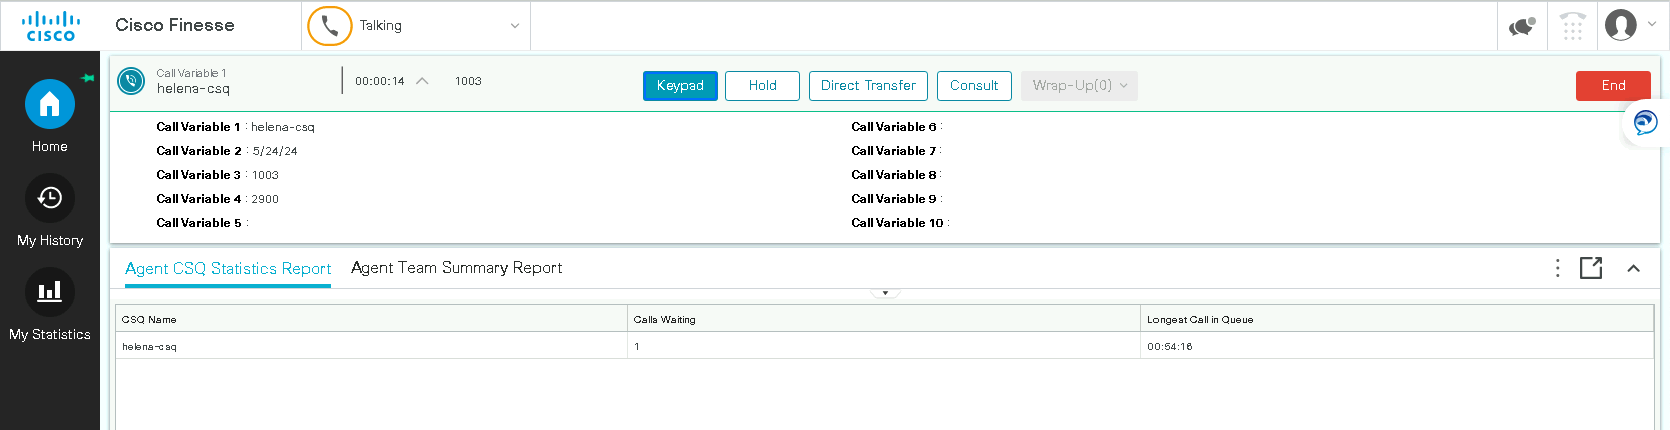Open the Wrap-Up(0) dropdown
The image size is (1670, 430).
tap(1079, 86)
